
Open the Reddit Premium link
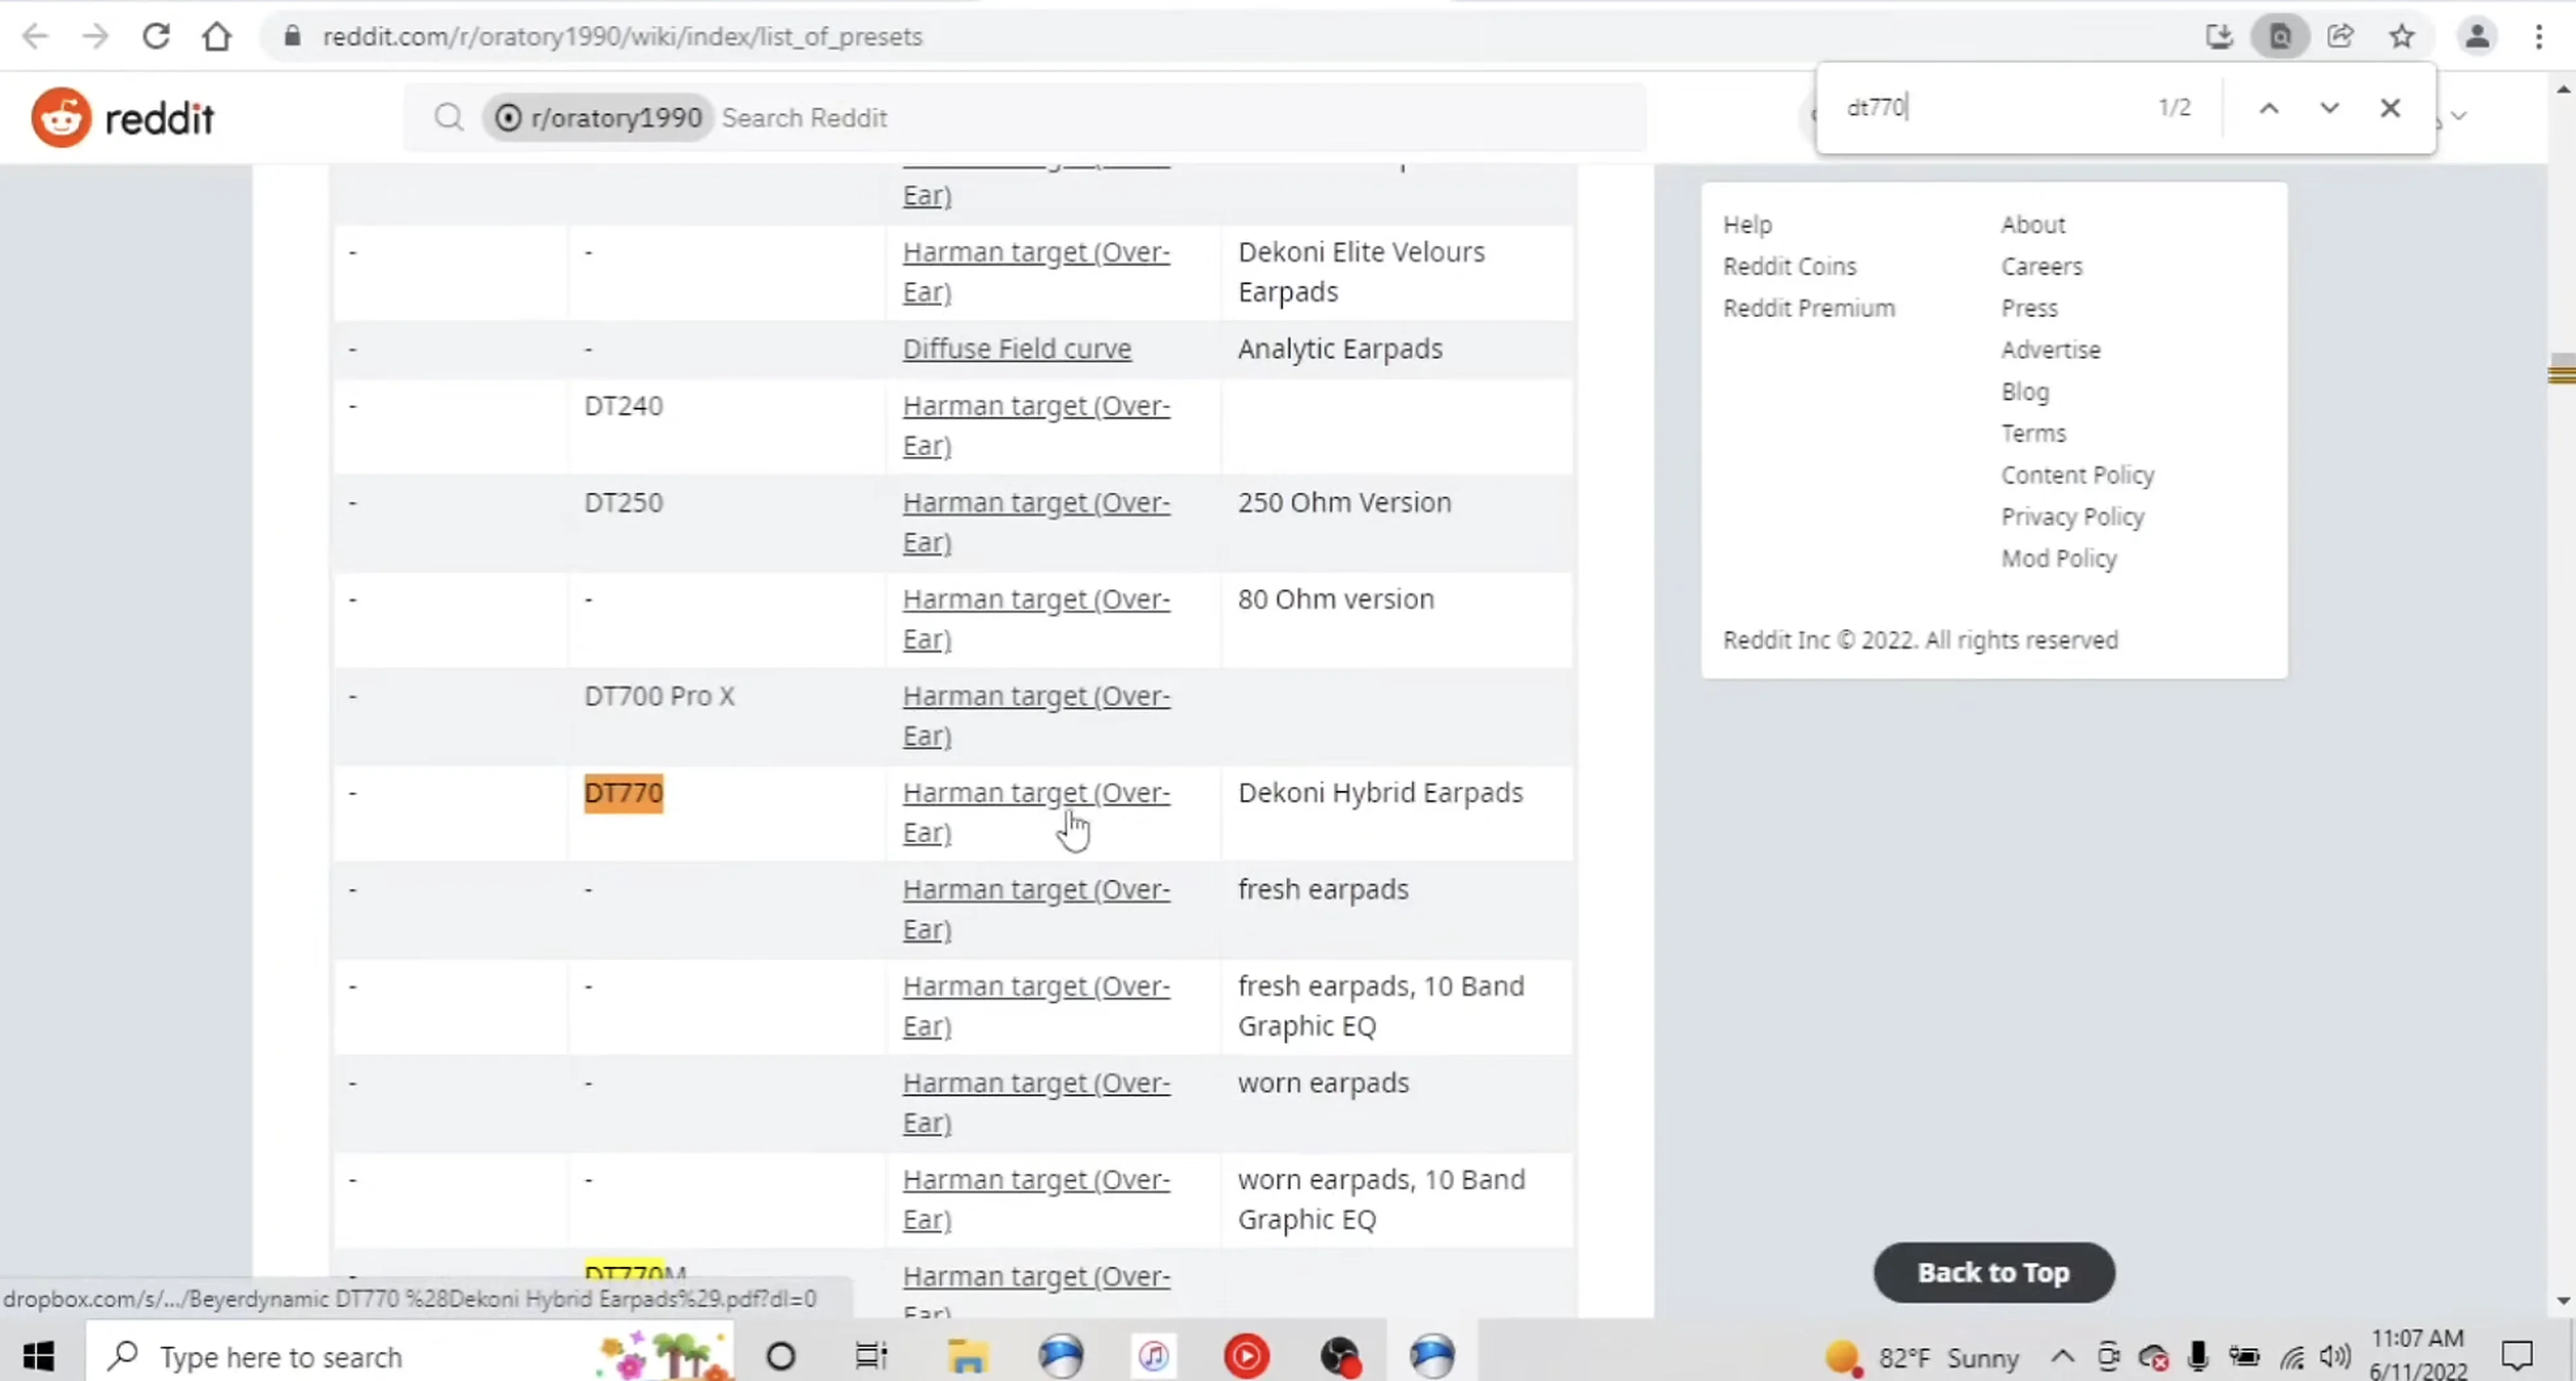(x=1808, y=308)
